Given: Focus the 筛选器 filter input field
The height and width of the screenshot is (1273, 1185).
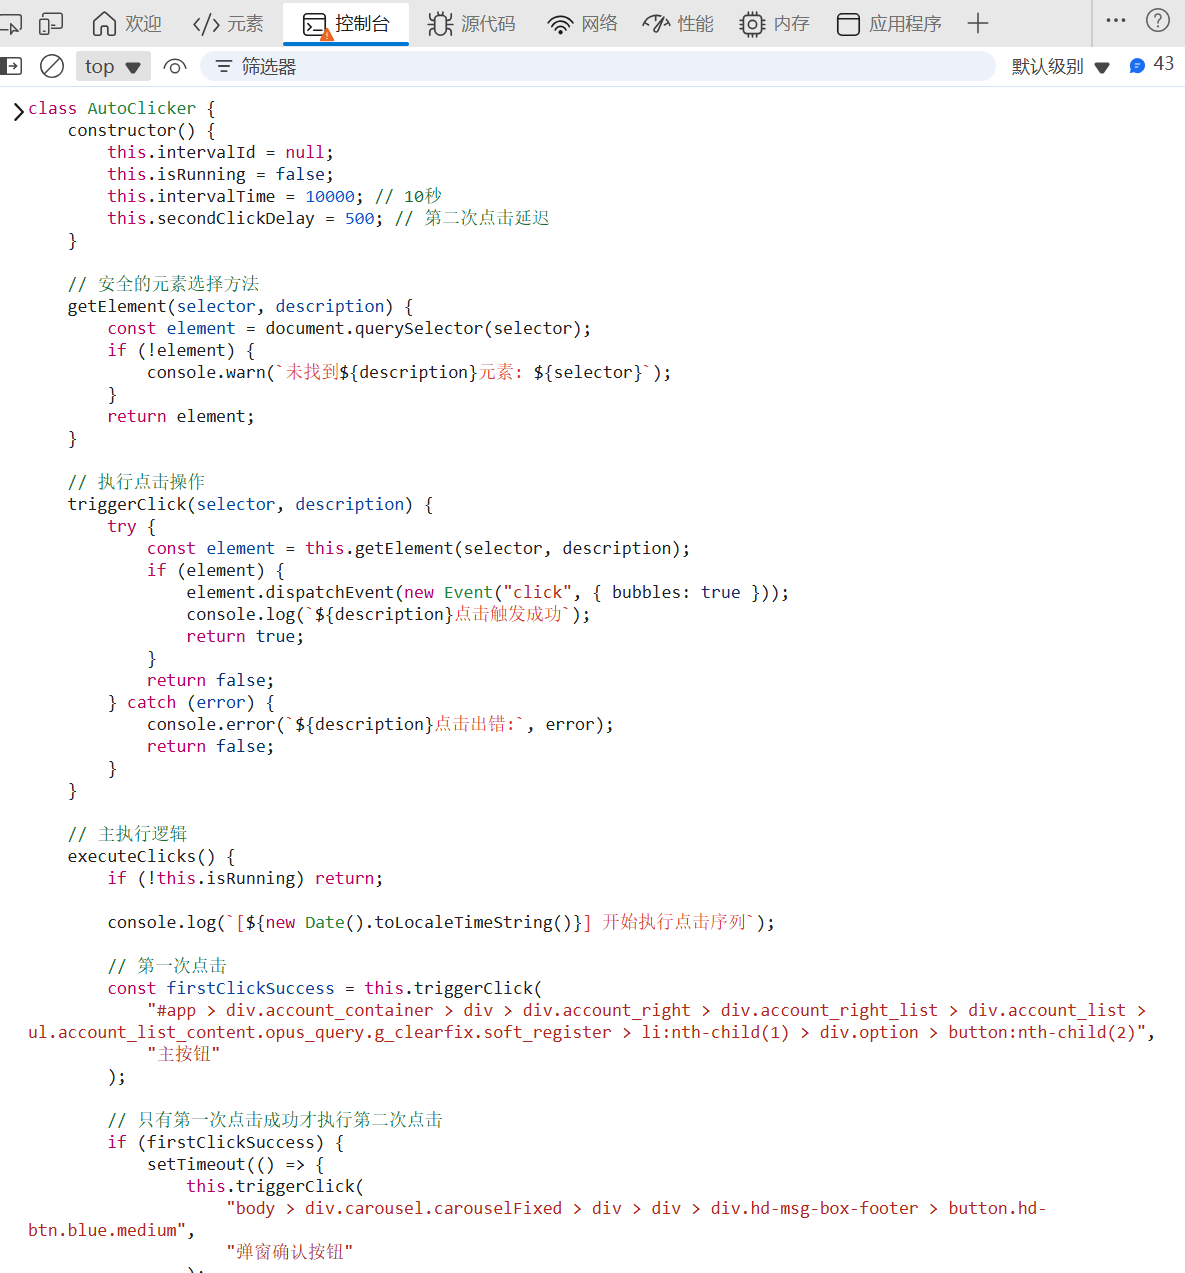Looking at the screenshot, I should pyautogui.click(x=598, y=66).
